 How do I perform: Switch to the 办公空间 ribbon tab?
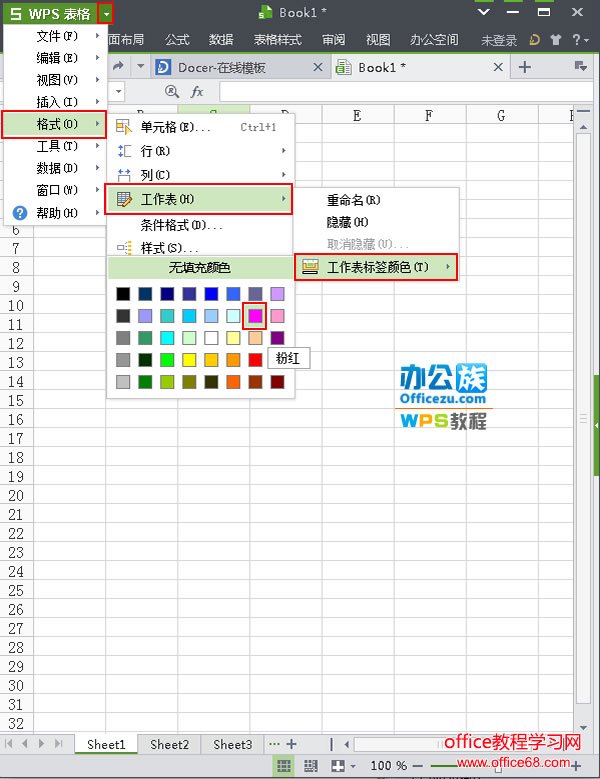pos(434,40)
